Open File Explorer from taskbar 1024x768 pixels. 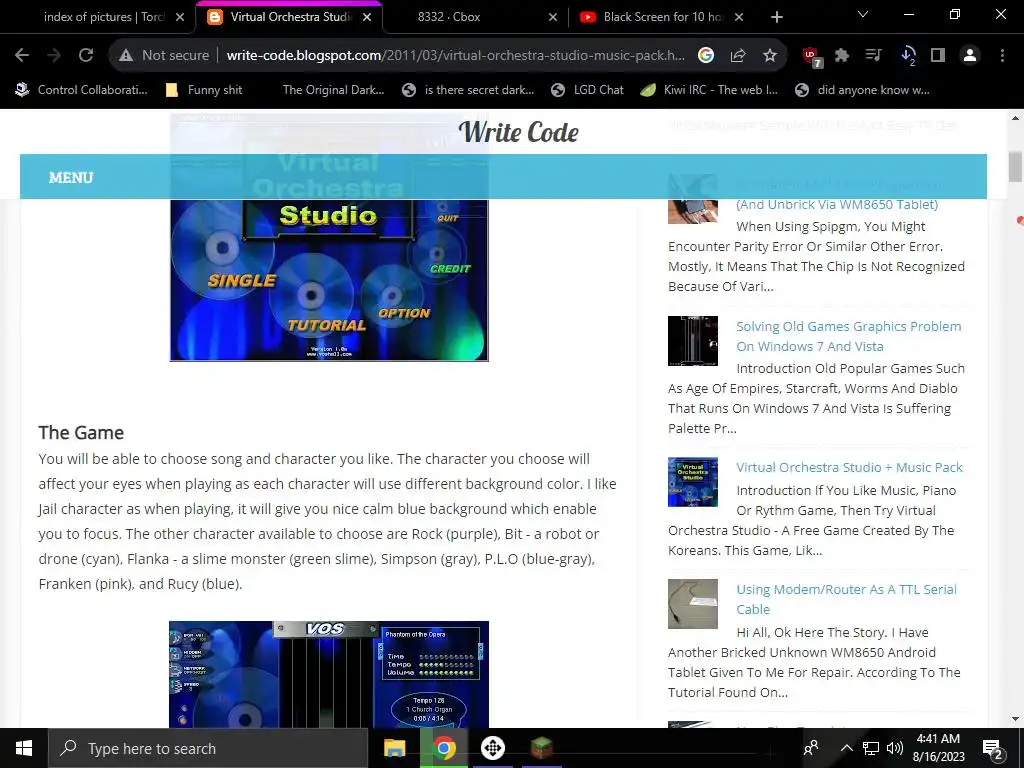click(394, 748)
